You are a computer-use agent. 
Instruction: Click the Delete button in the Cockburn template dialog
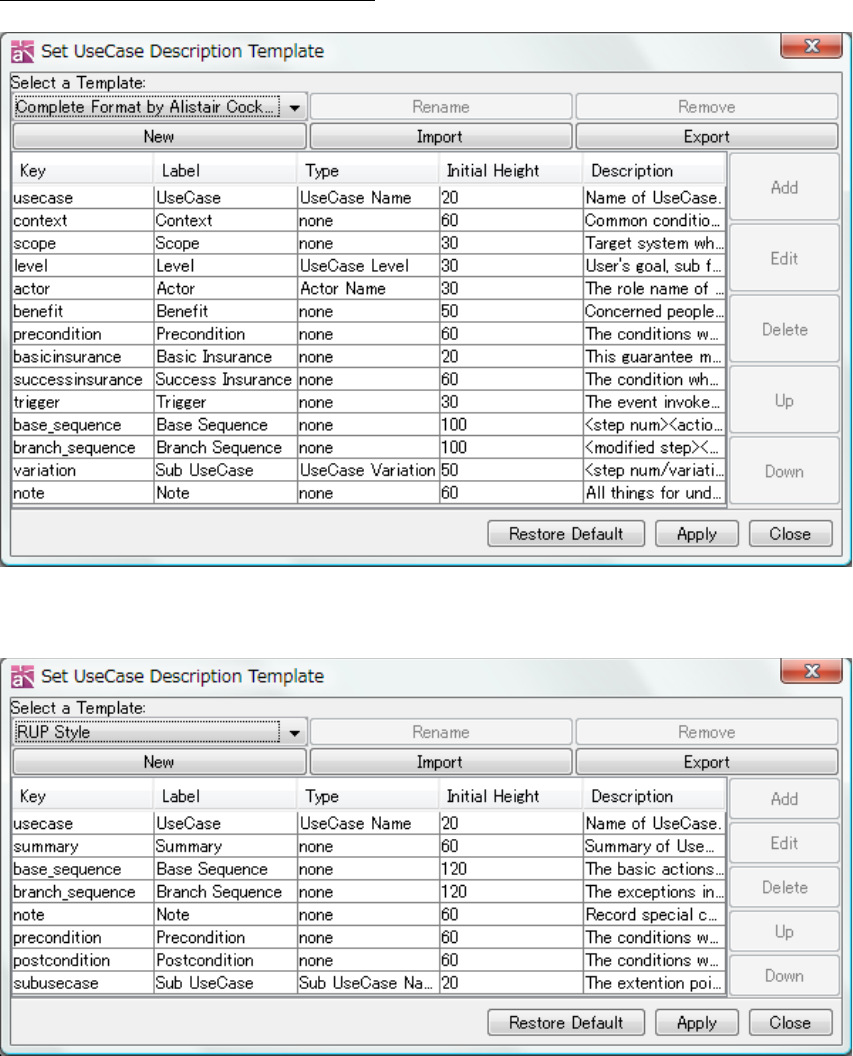click(x=784, y=329)
